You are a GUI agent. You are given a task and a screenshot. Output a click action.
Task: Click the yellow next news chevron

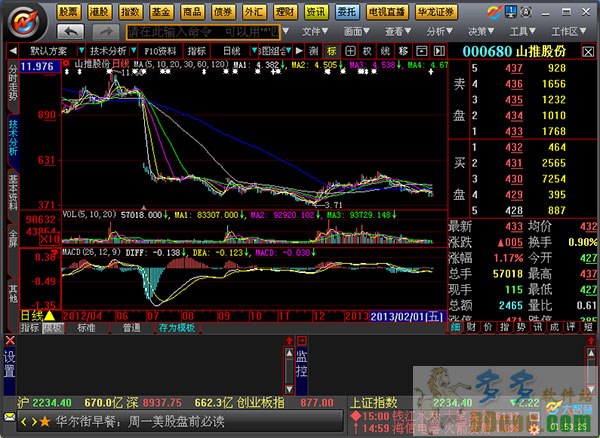tap(34, 422)
